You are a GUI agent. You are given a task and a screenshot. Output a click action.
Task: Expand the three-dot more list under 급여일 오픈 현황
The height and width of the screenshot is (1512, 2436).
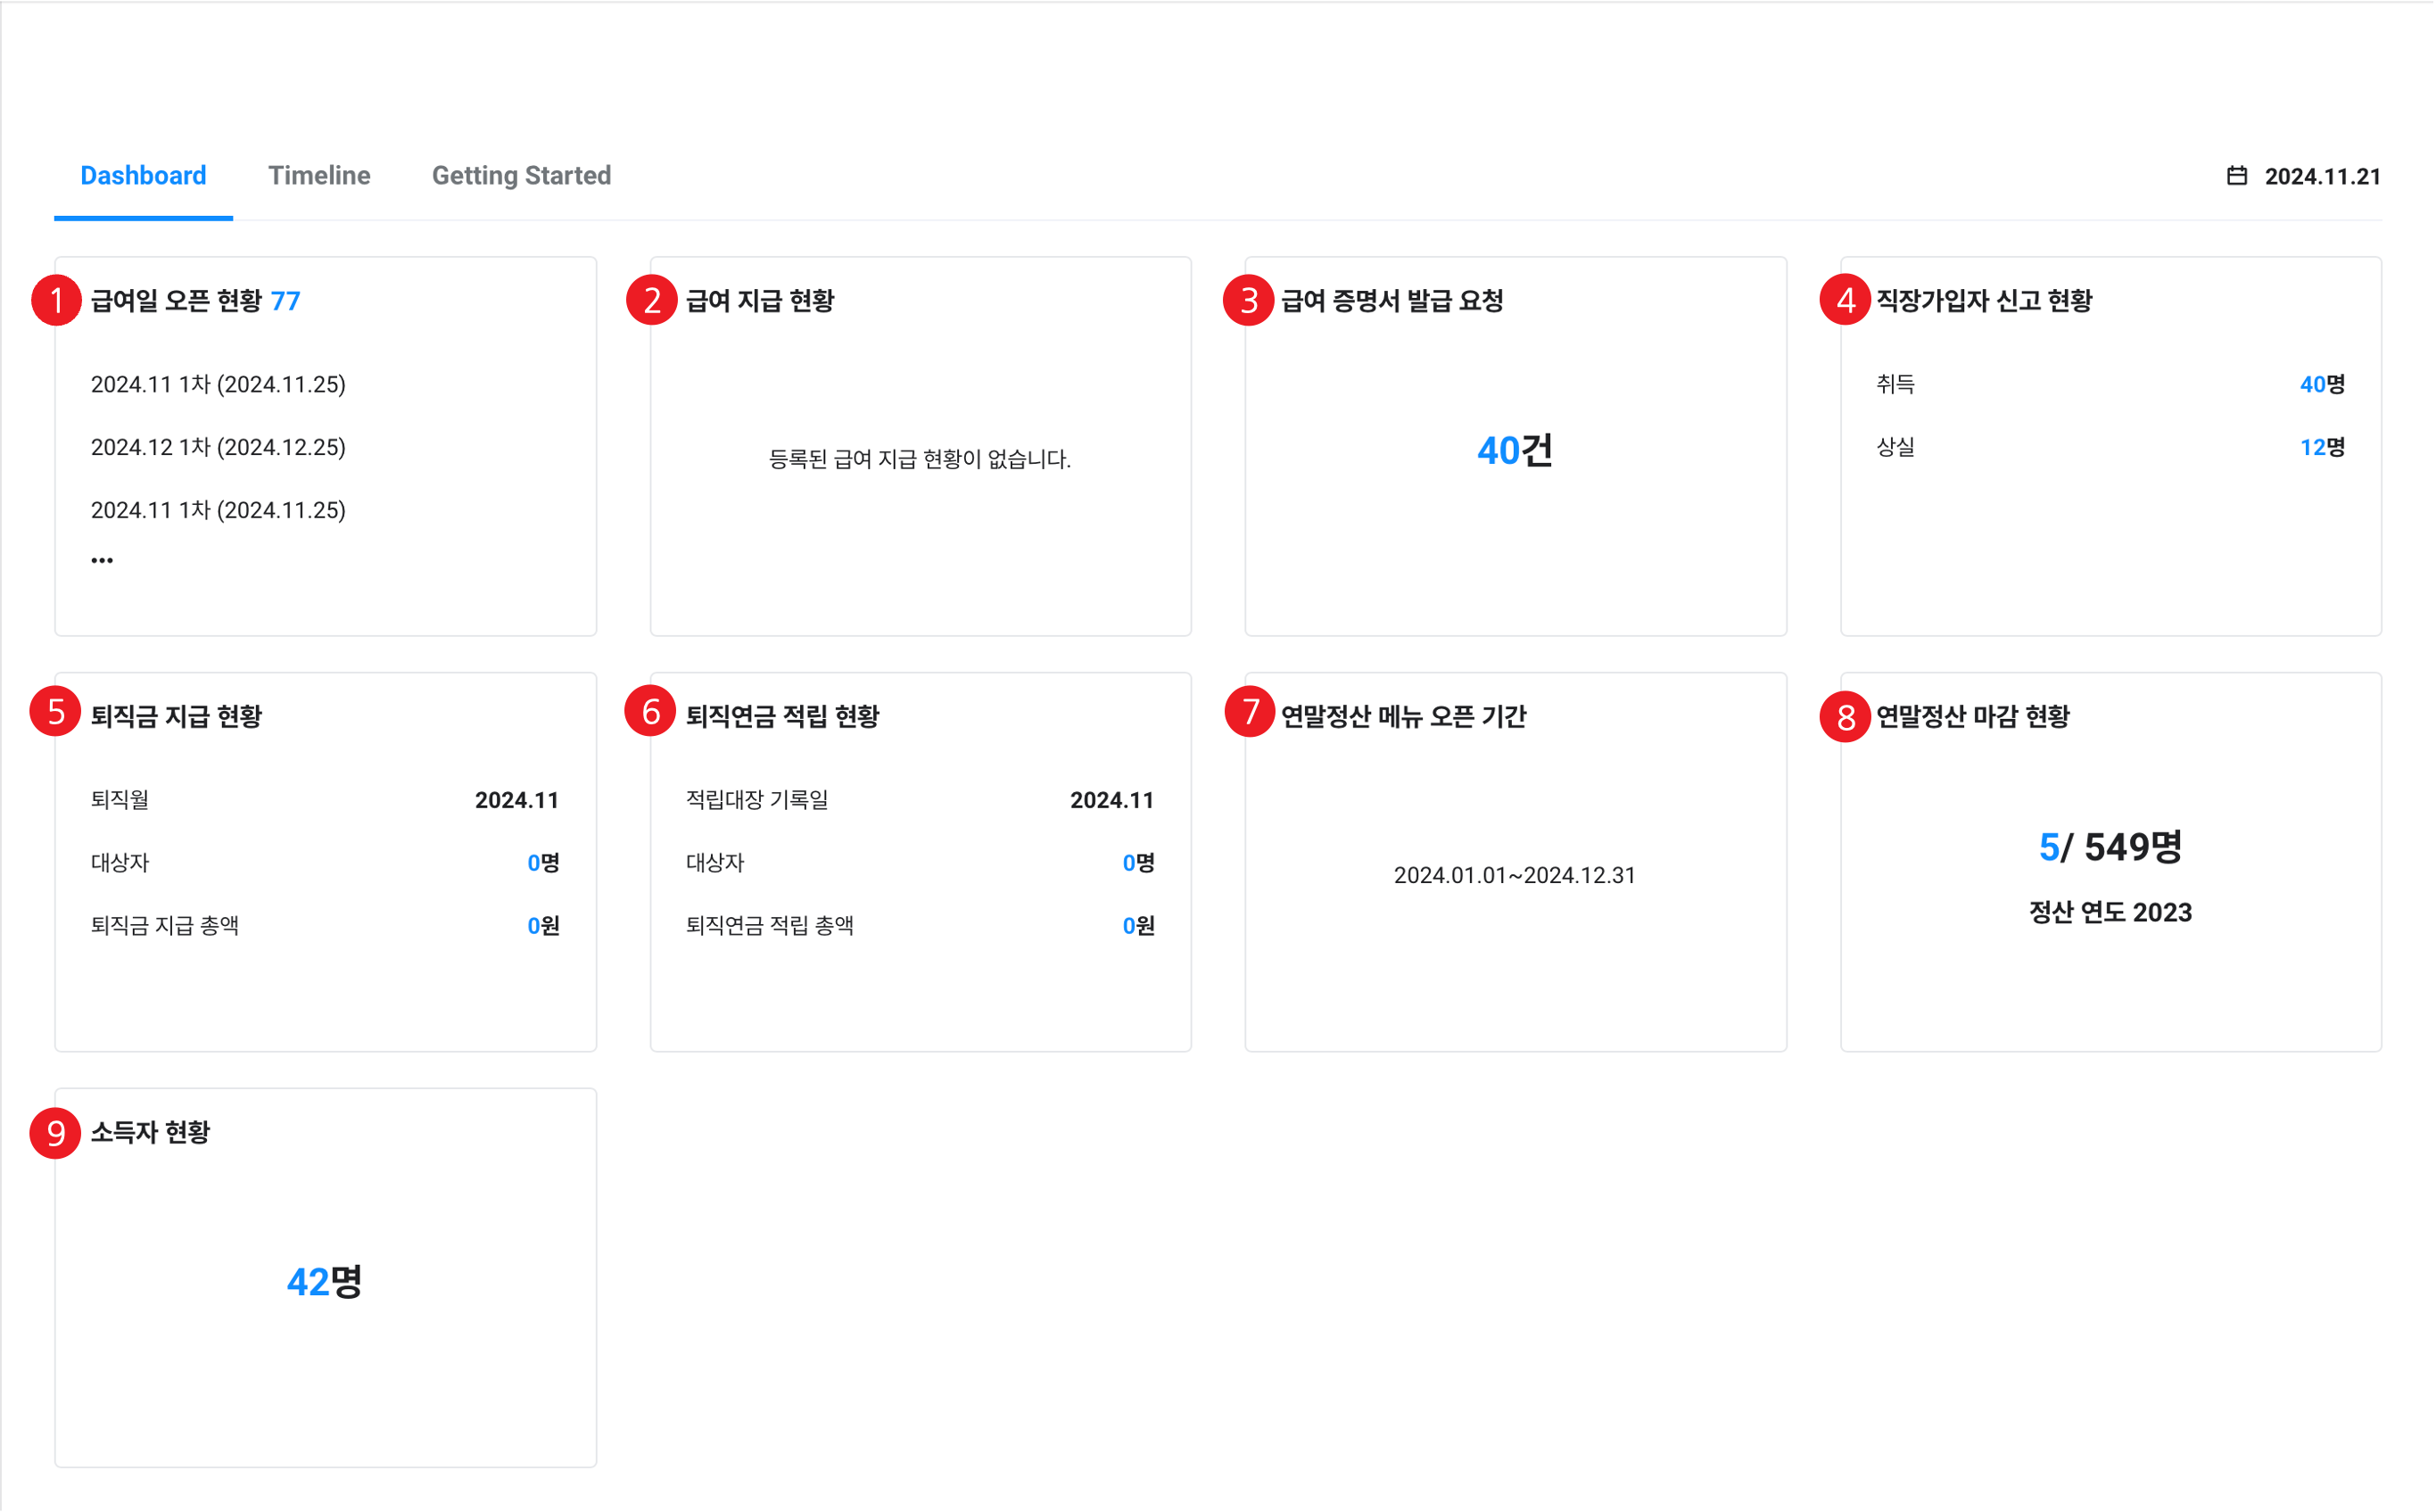point(102,560)
